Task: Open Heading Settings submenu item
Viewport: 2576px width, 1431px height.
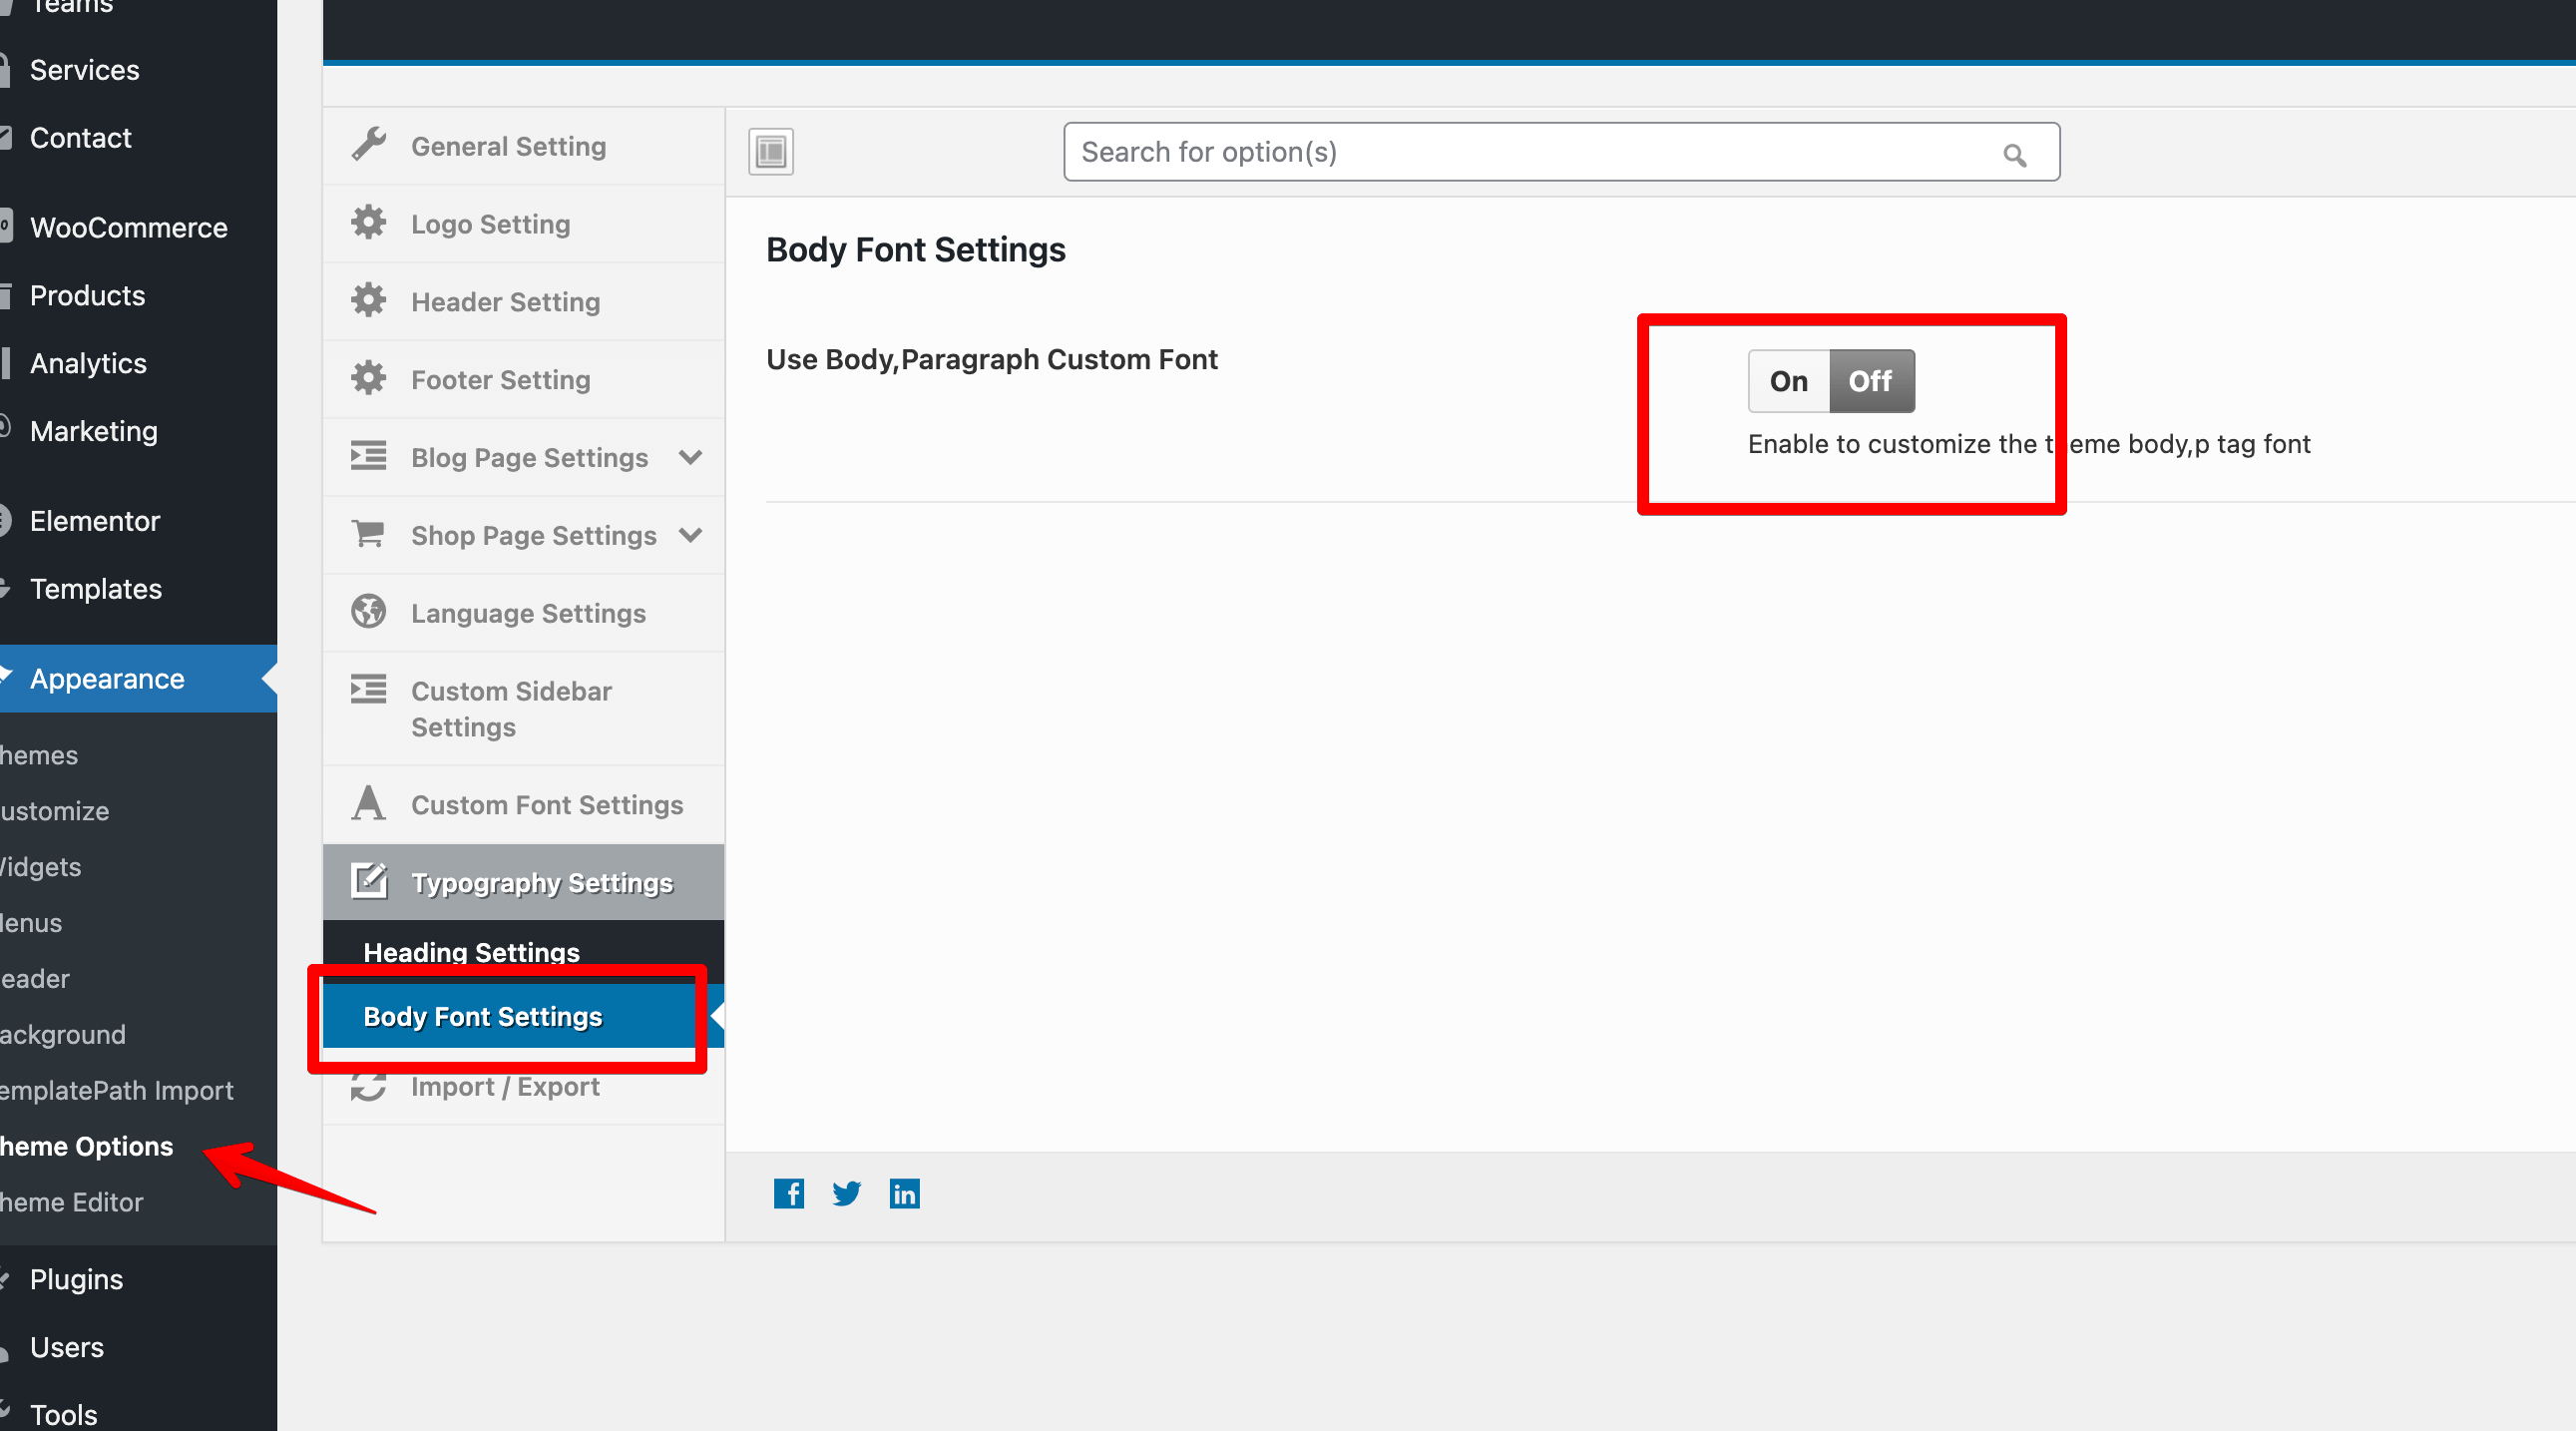Action: tap(471, 951)
